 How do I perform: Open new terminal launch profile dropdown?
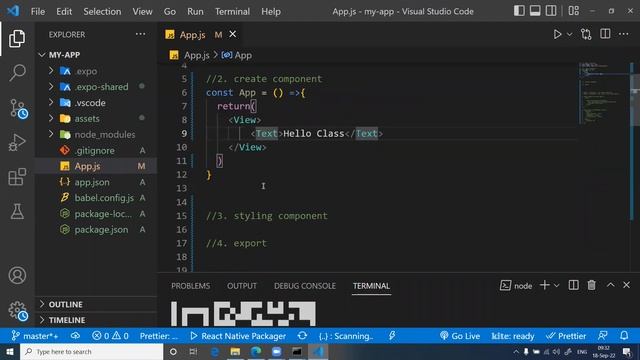tap(556, 285)
